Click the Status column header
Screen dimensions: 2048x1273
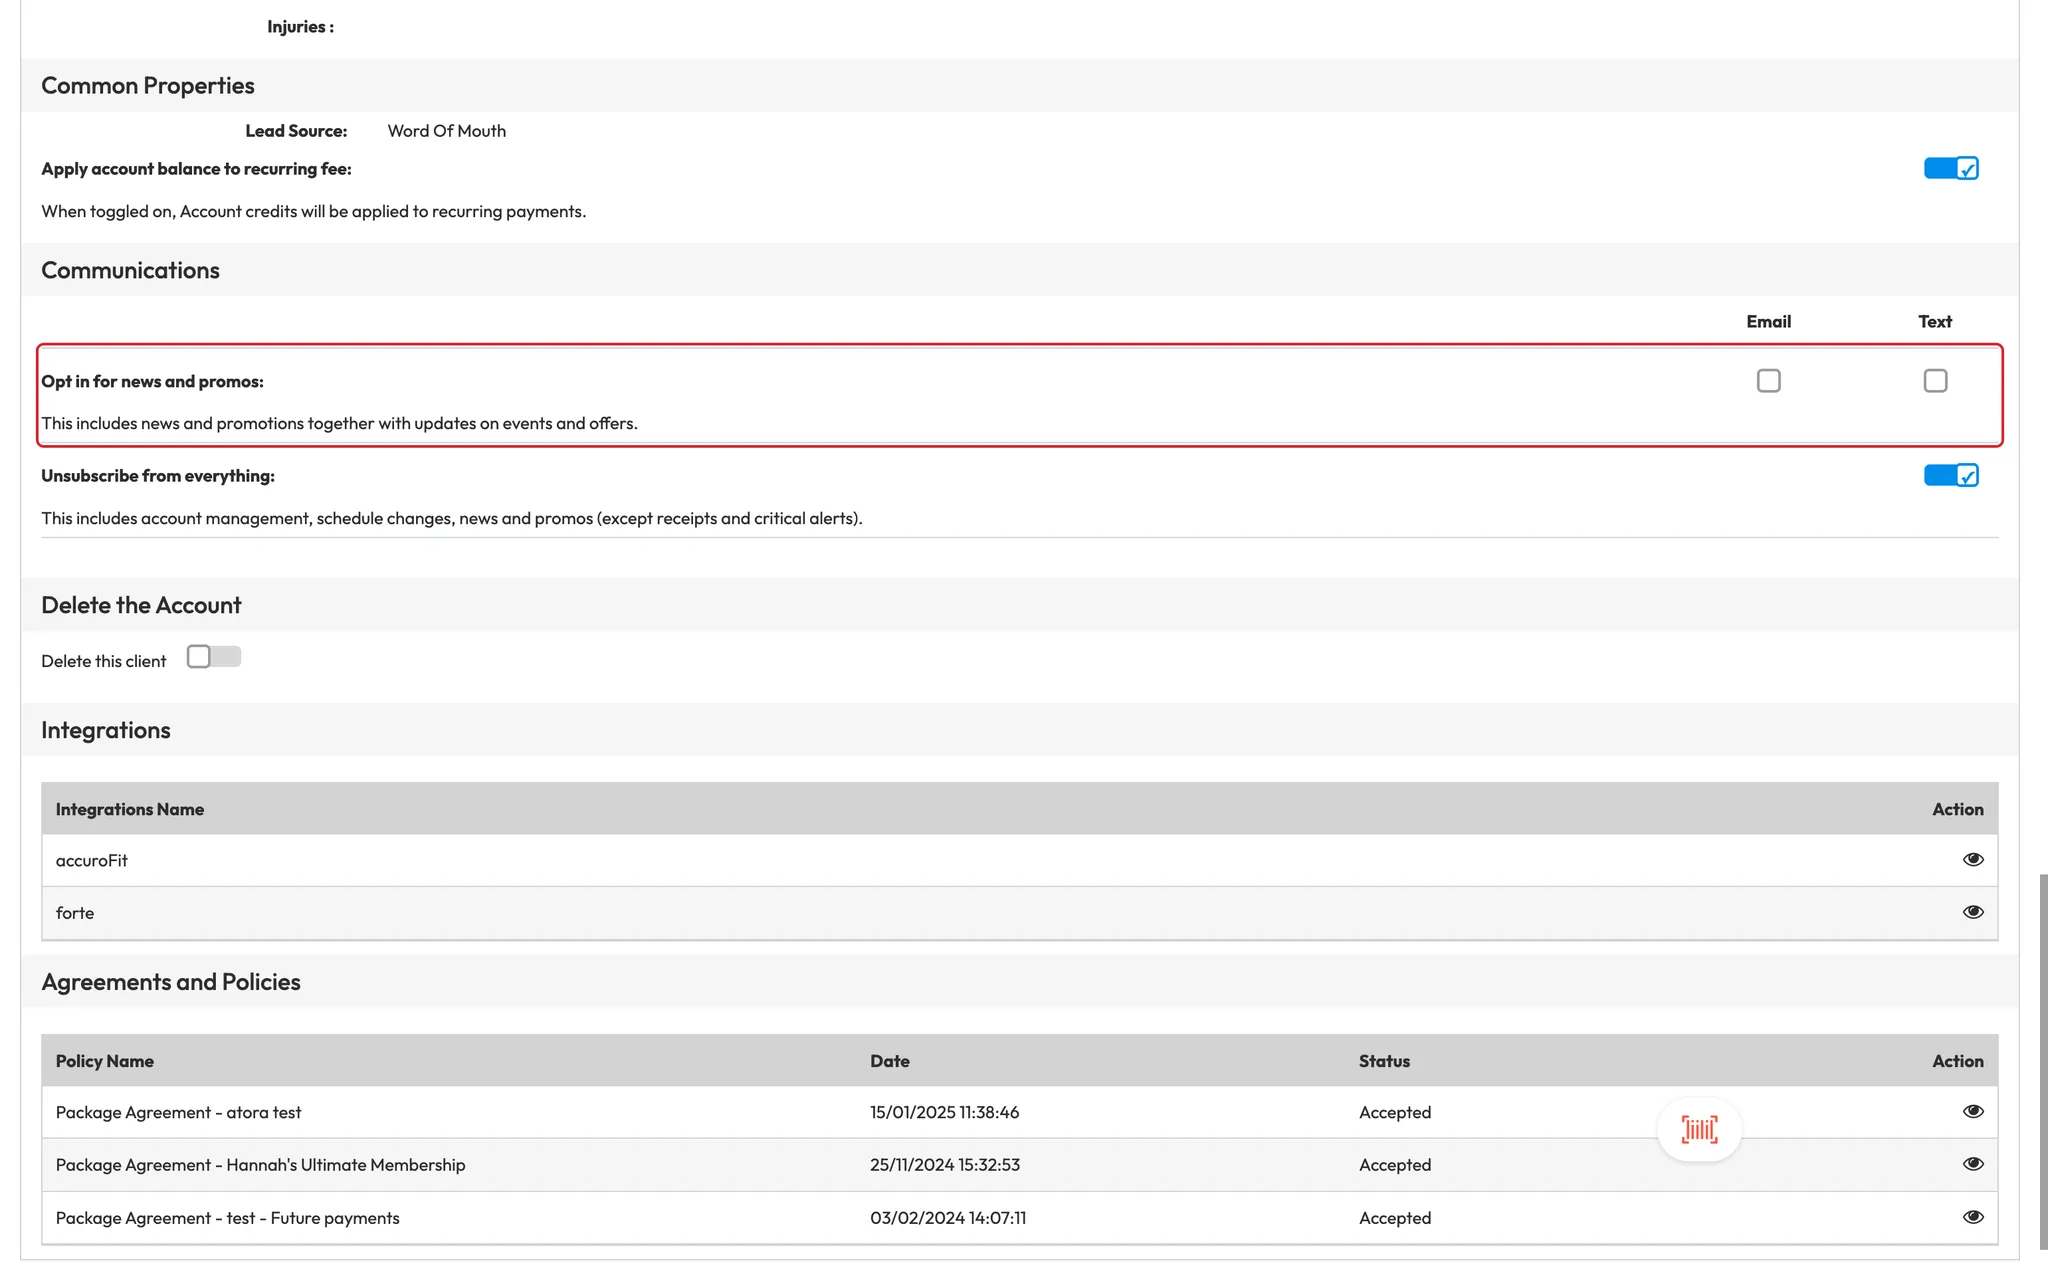coord(1384,1061)
